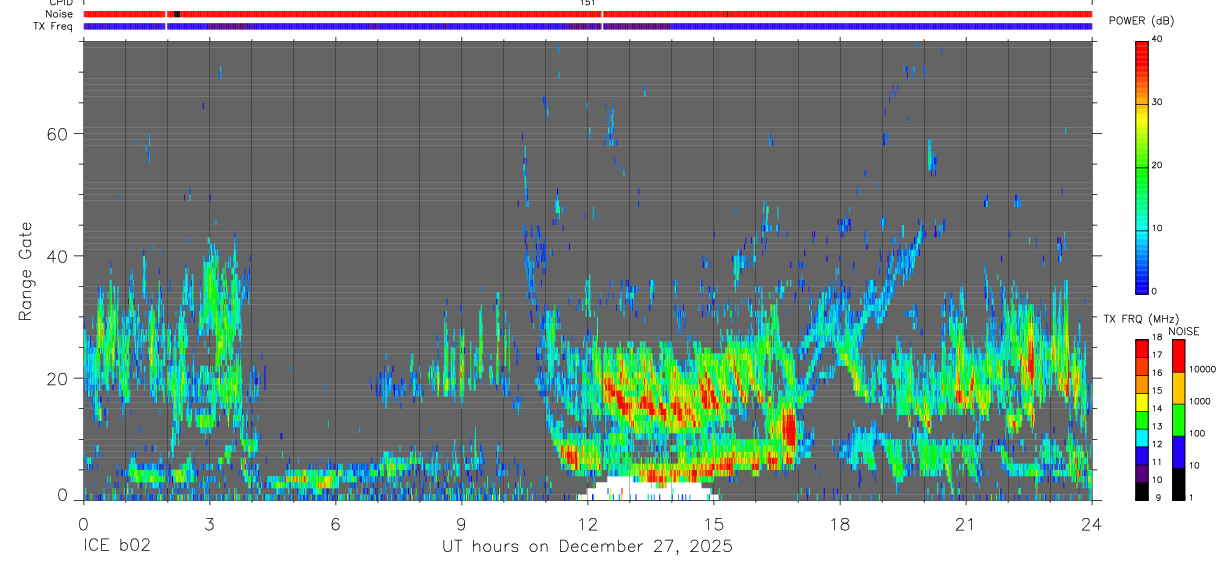Click the UT hours axis tick label 24
The image size is (1228, 567).
1092,523
